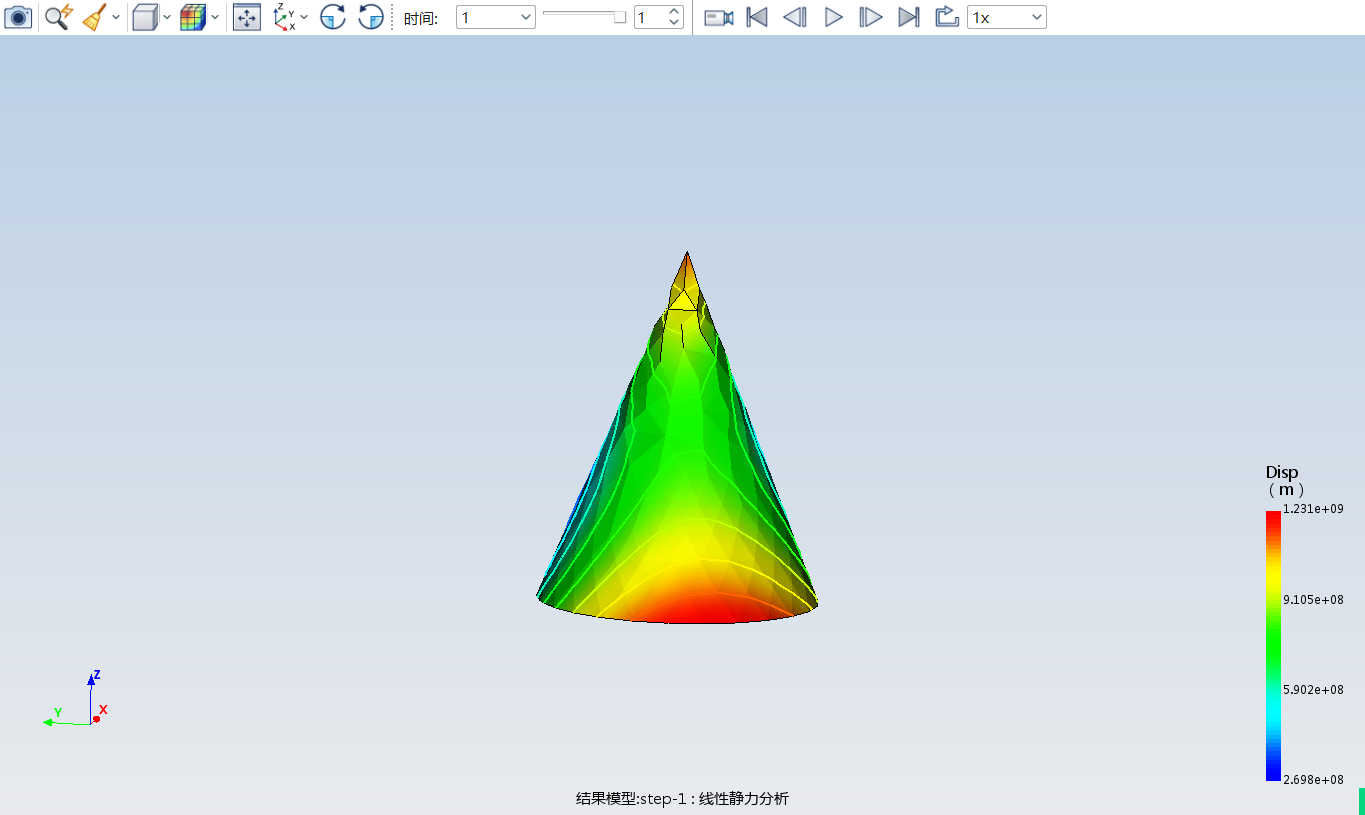
Task: Open the XYZ view orientation dropdown arrow
Action: pos(304,17)
